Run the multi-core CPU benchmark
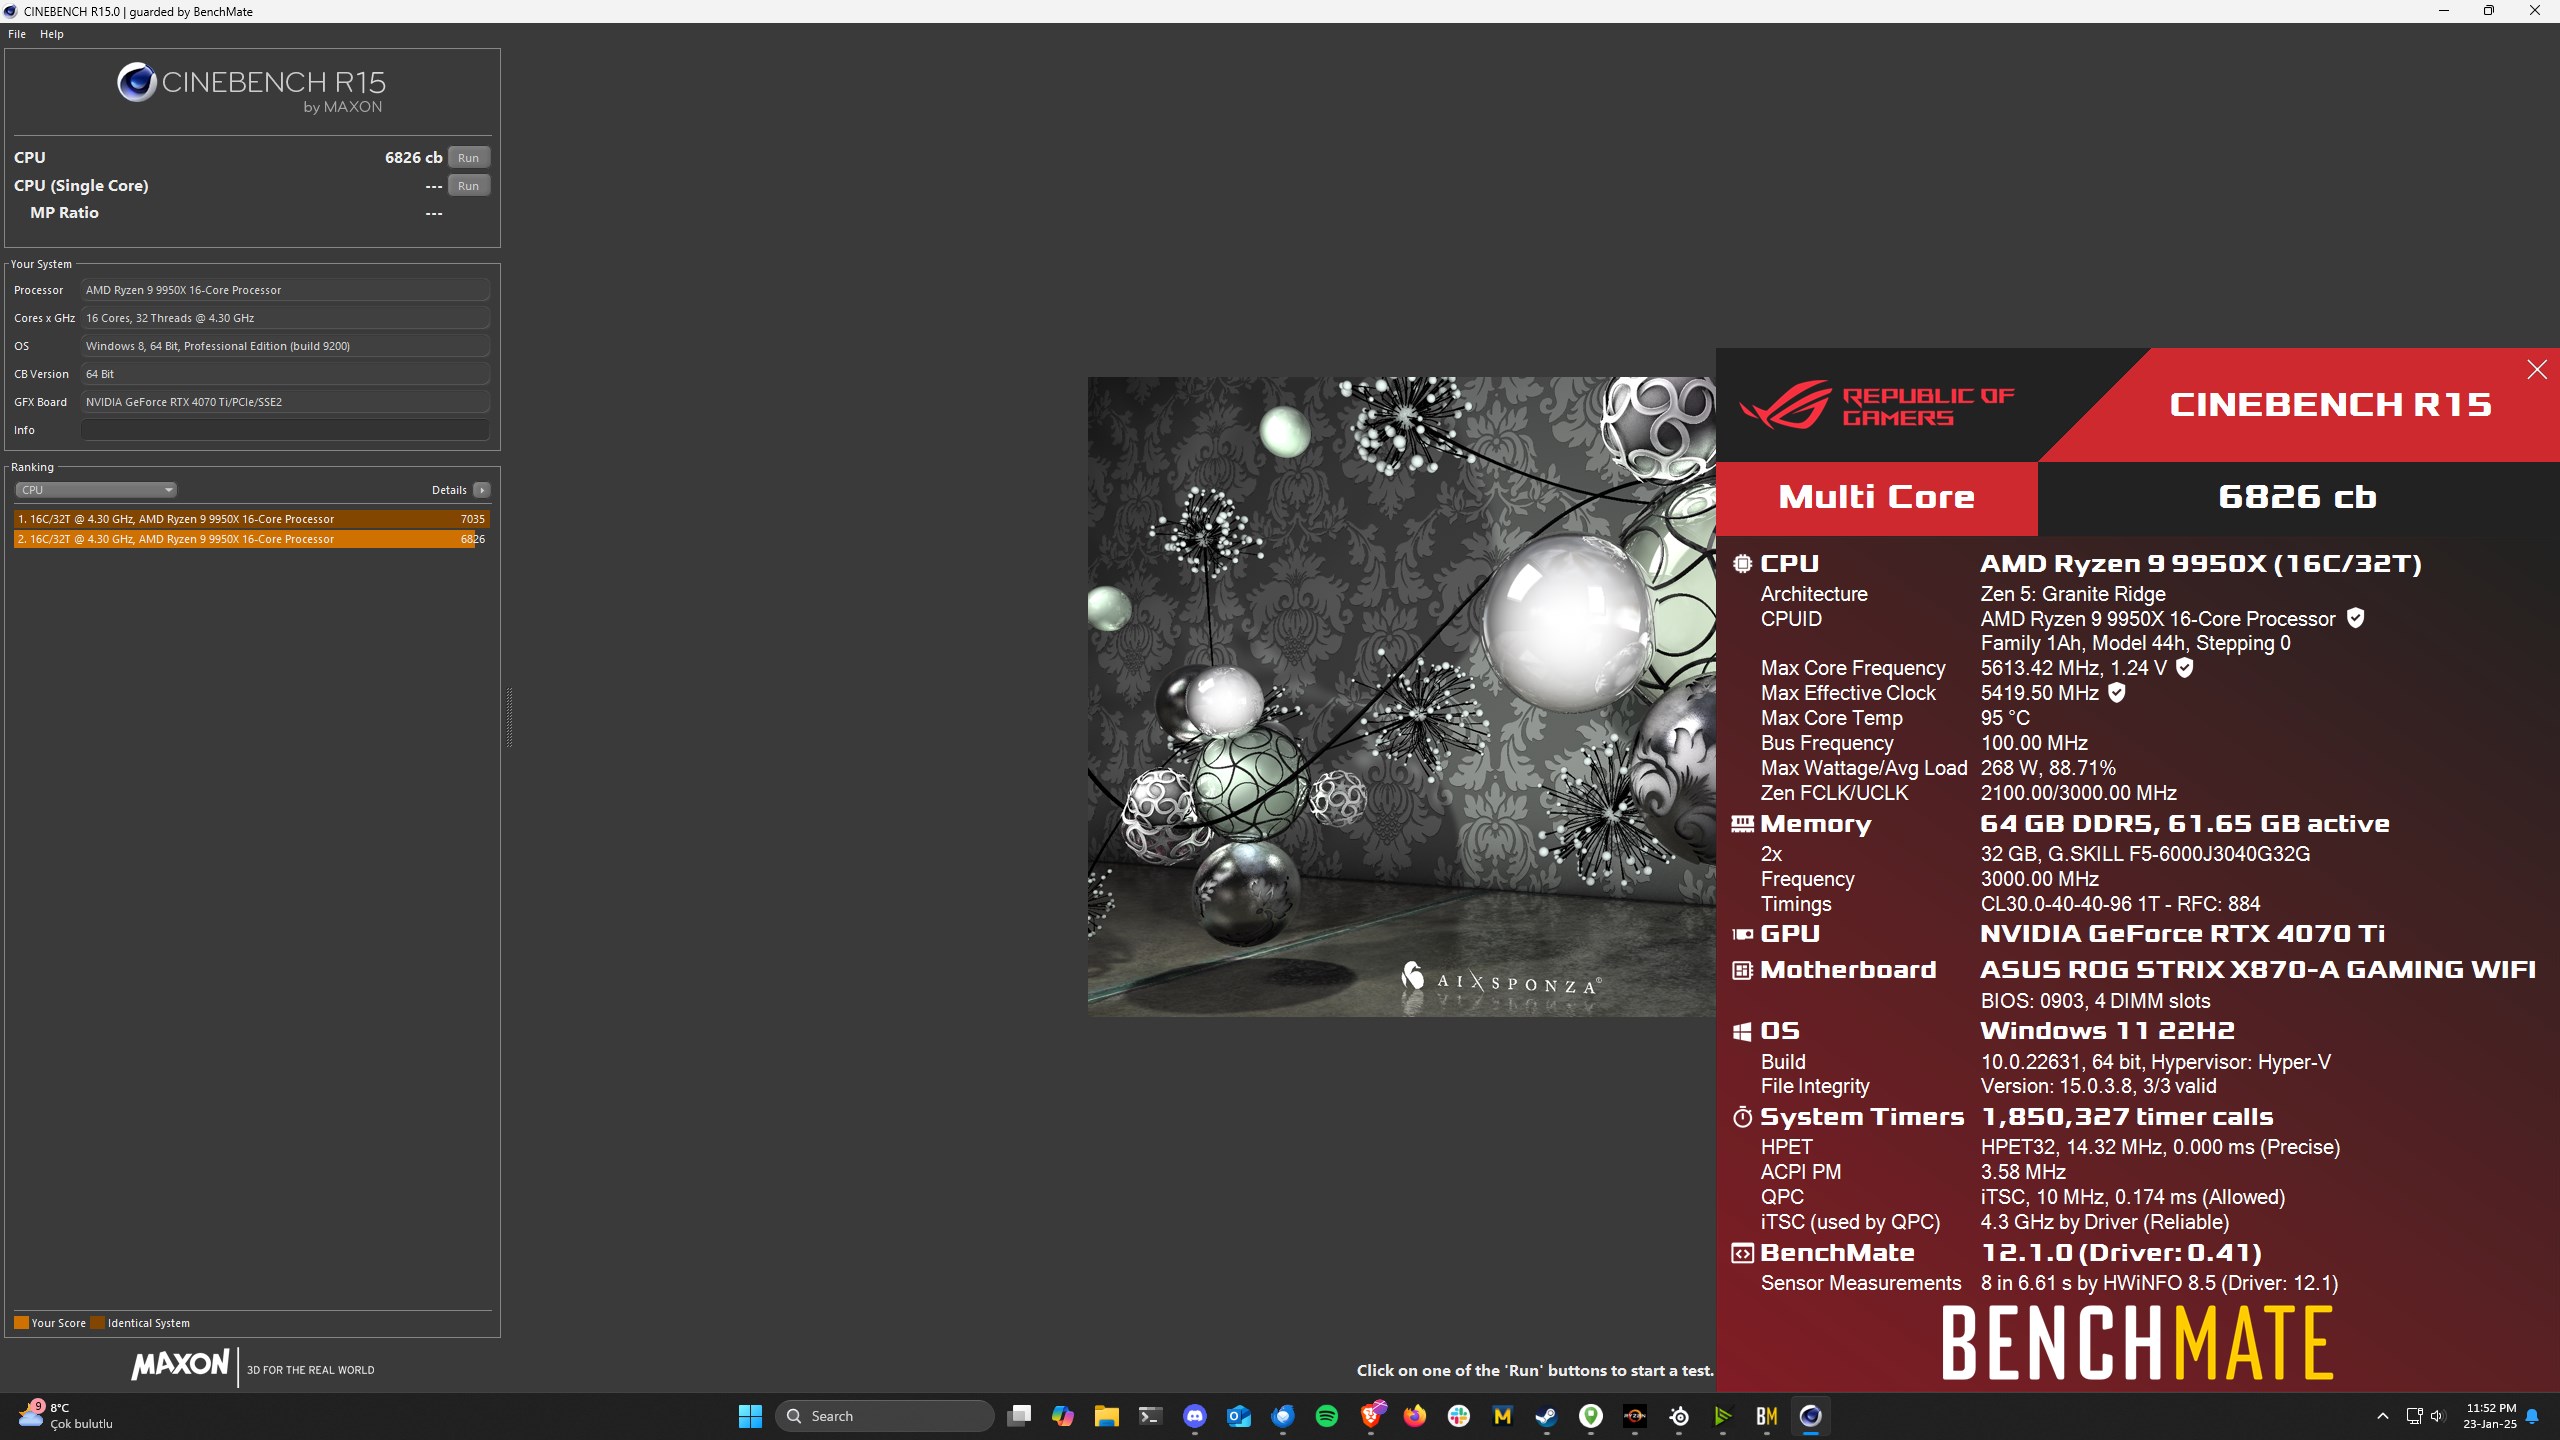The image size is (2560, 1440). click(468, 158)
